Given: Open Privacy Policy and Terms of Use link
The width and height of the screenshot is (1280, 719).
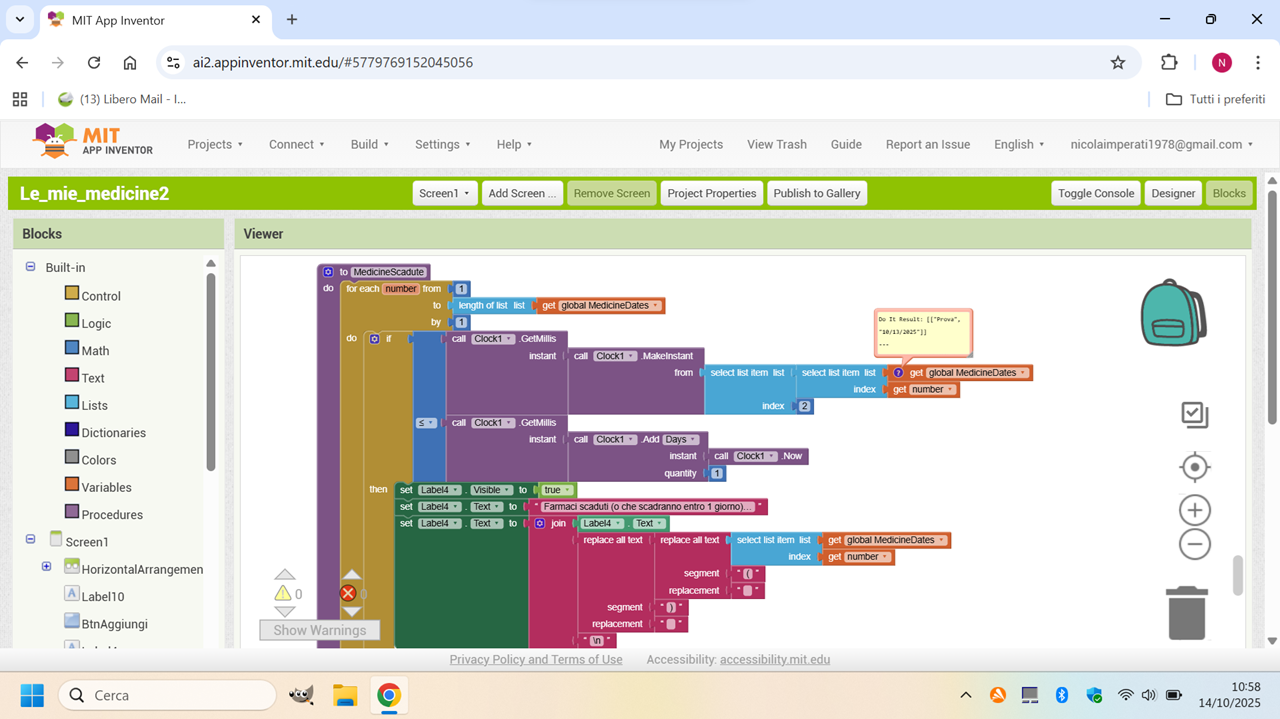Looking at the screenshot, I should point(535,659).
